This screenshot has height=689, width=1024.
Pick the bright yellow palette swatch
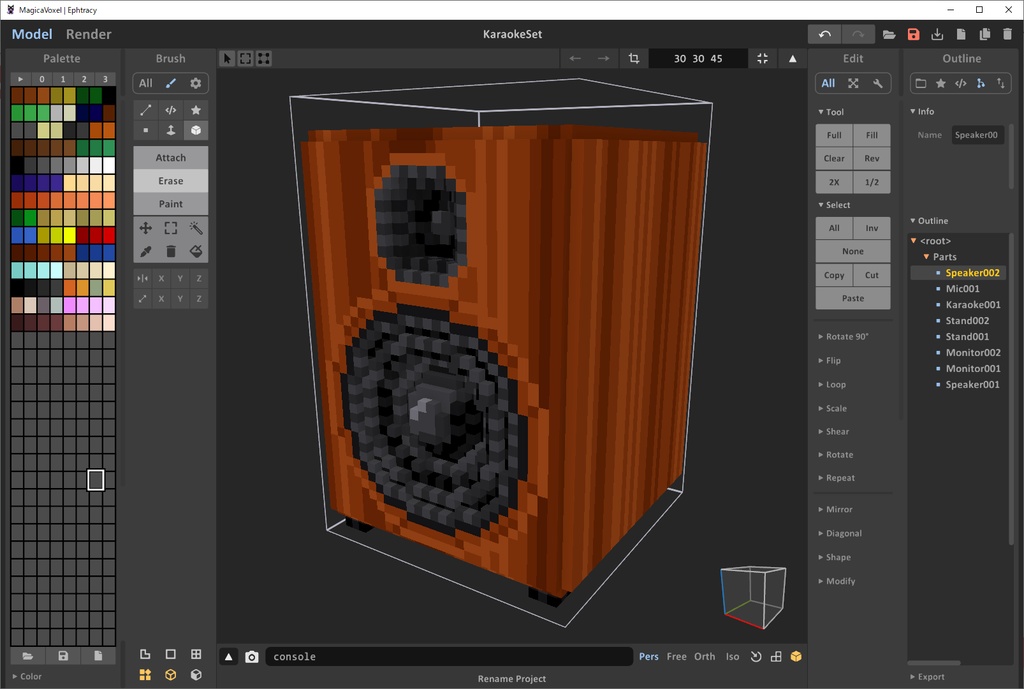[69, 234]
